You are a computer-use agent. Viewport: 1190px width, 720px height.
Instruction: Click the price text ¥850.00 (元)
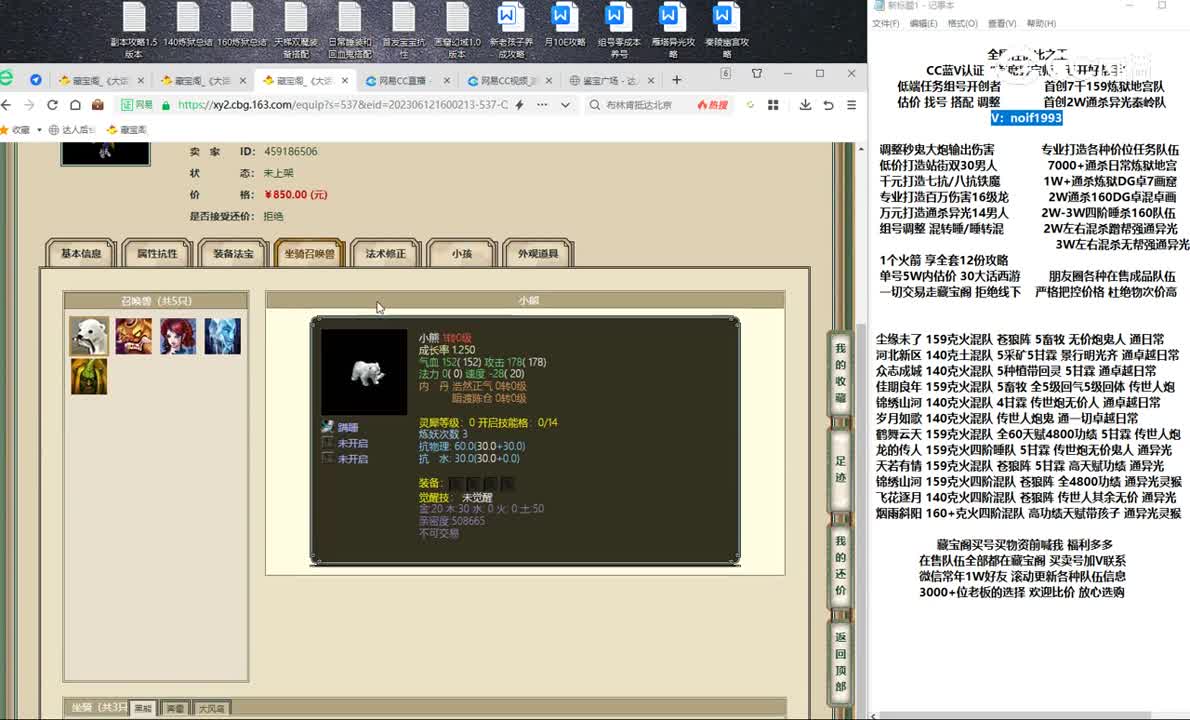click(296, 194)
